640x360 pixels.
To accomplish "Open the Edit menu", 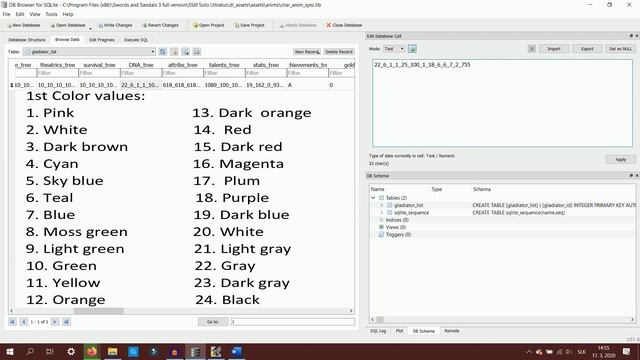I will tap(20, 14).
